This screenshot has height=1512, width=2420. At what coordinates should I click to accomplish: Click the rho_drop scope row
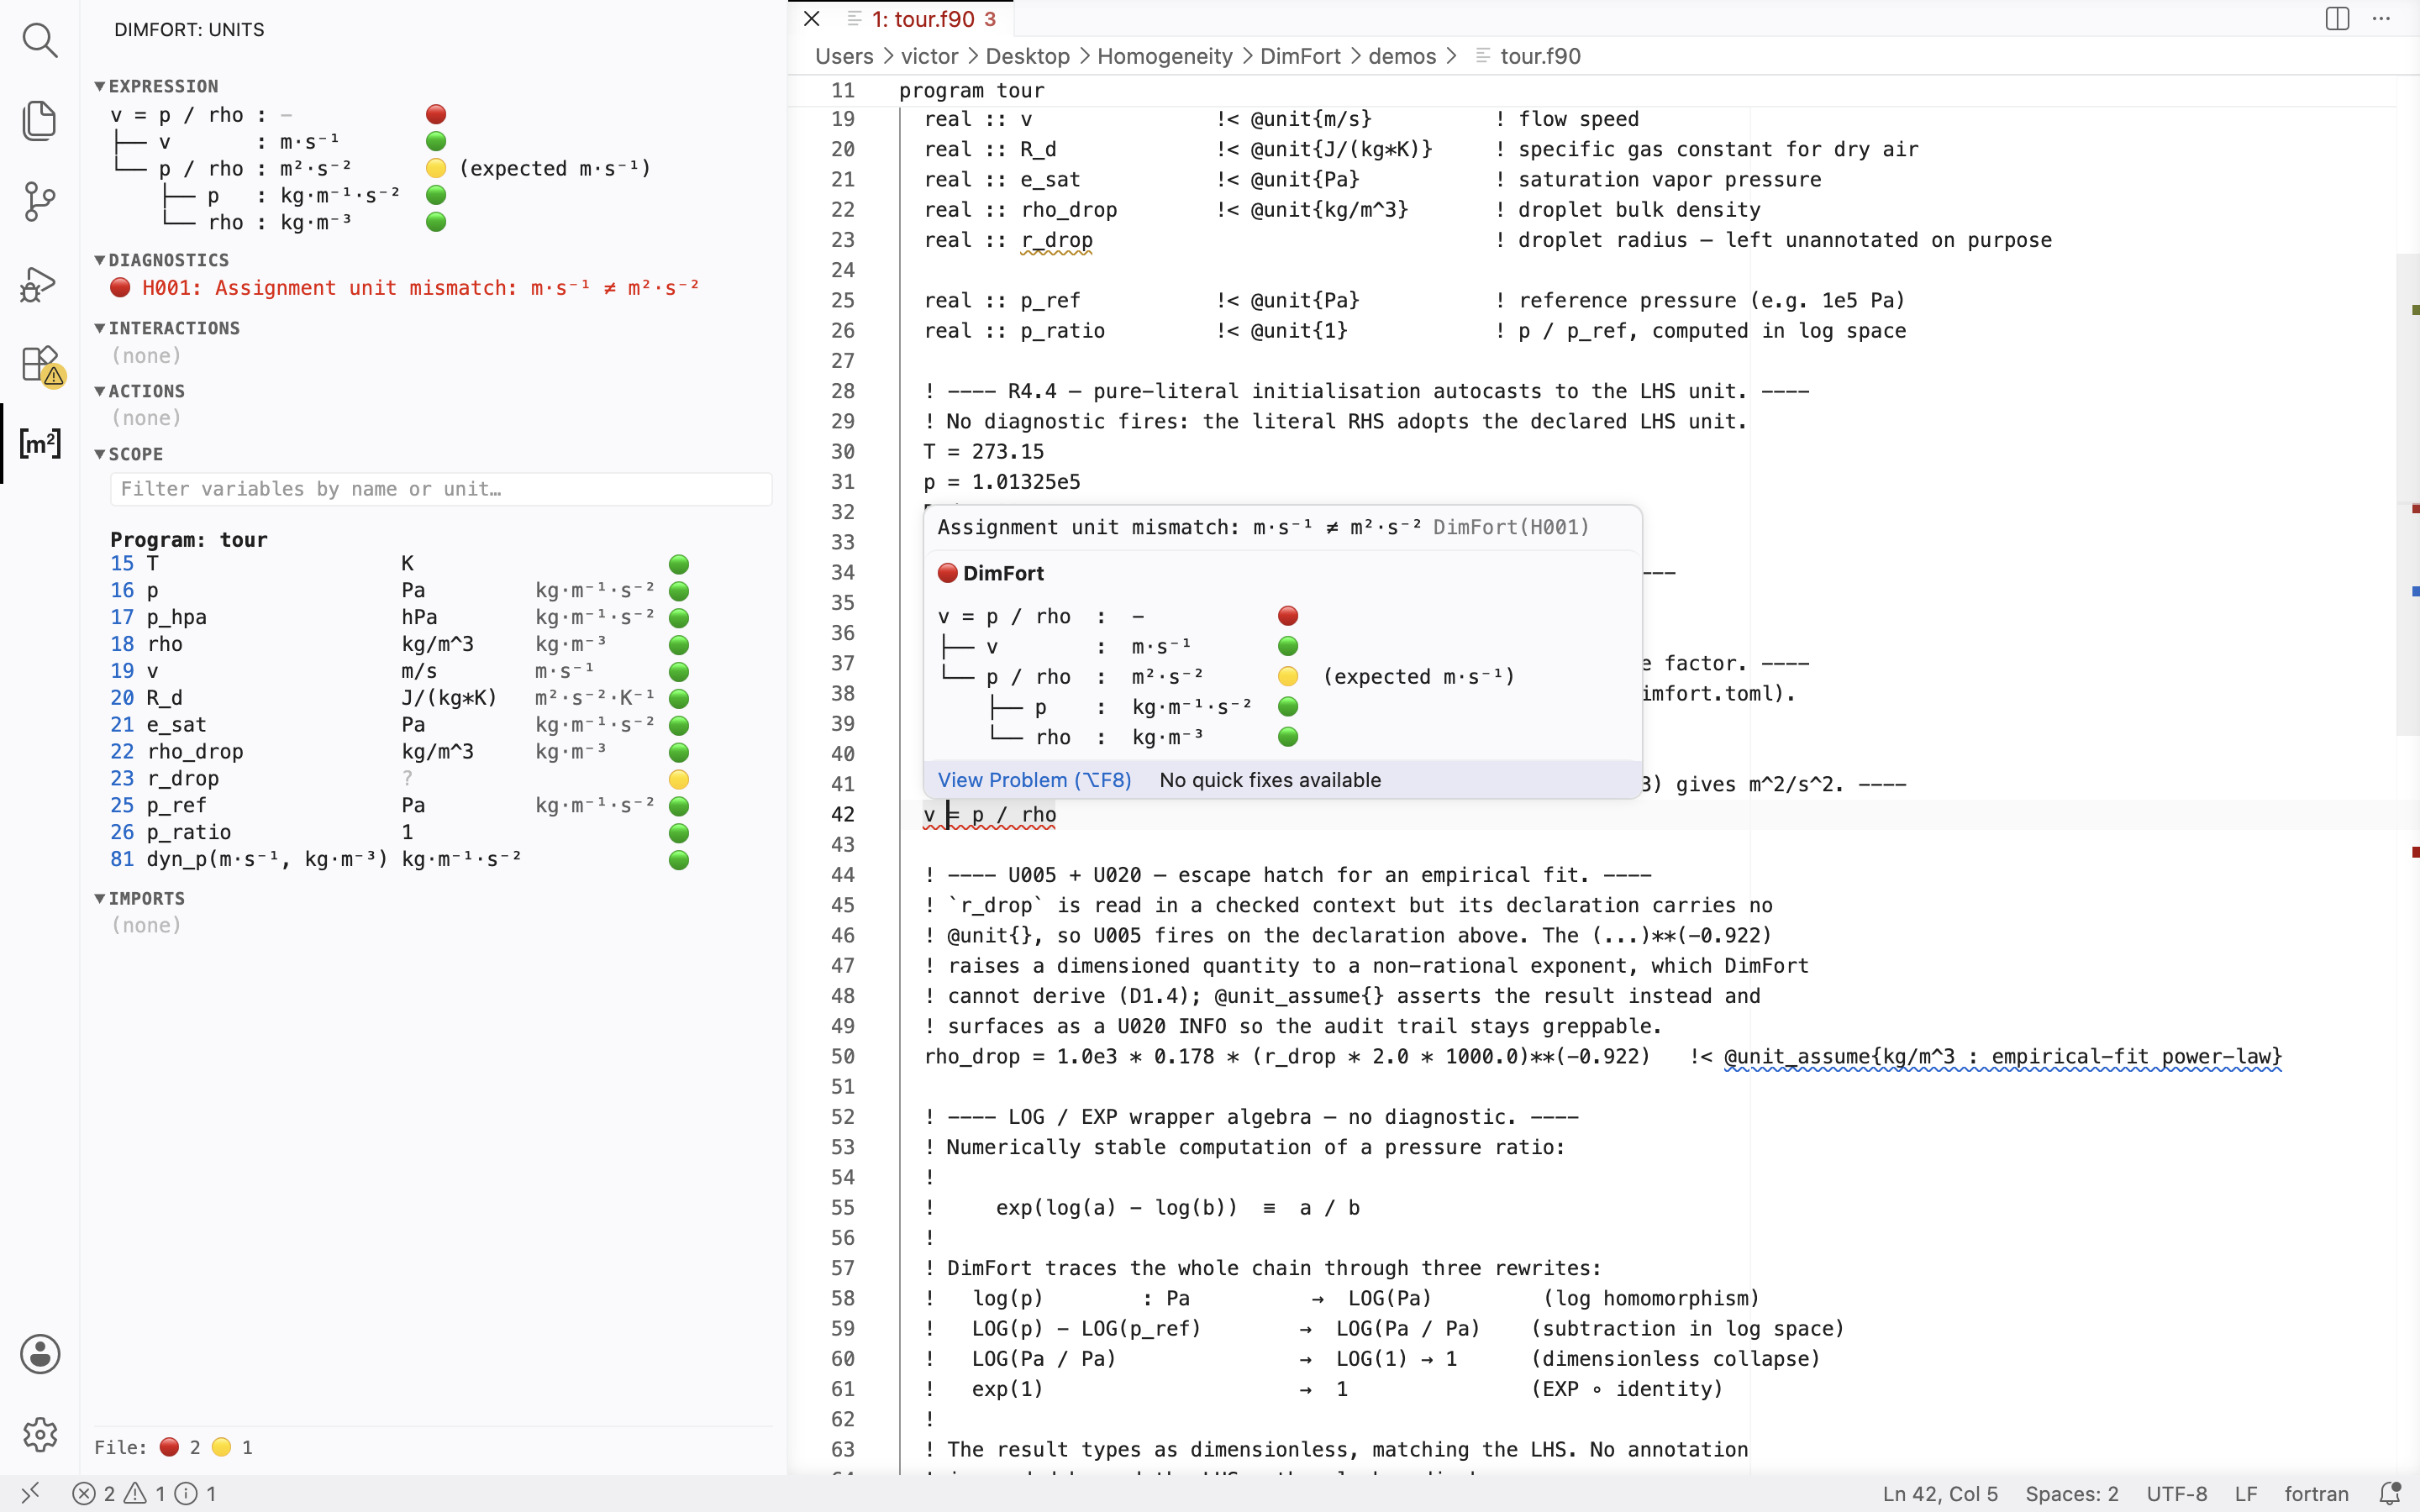tap(400, 751)
